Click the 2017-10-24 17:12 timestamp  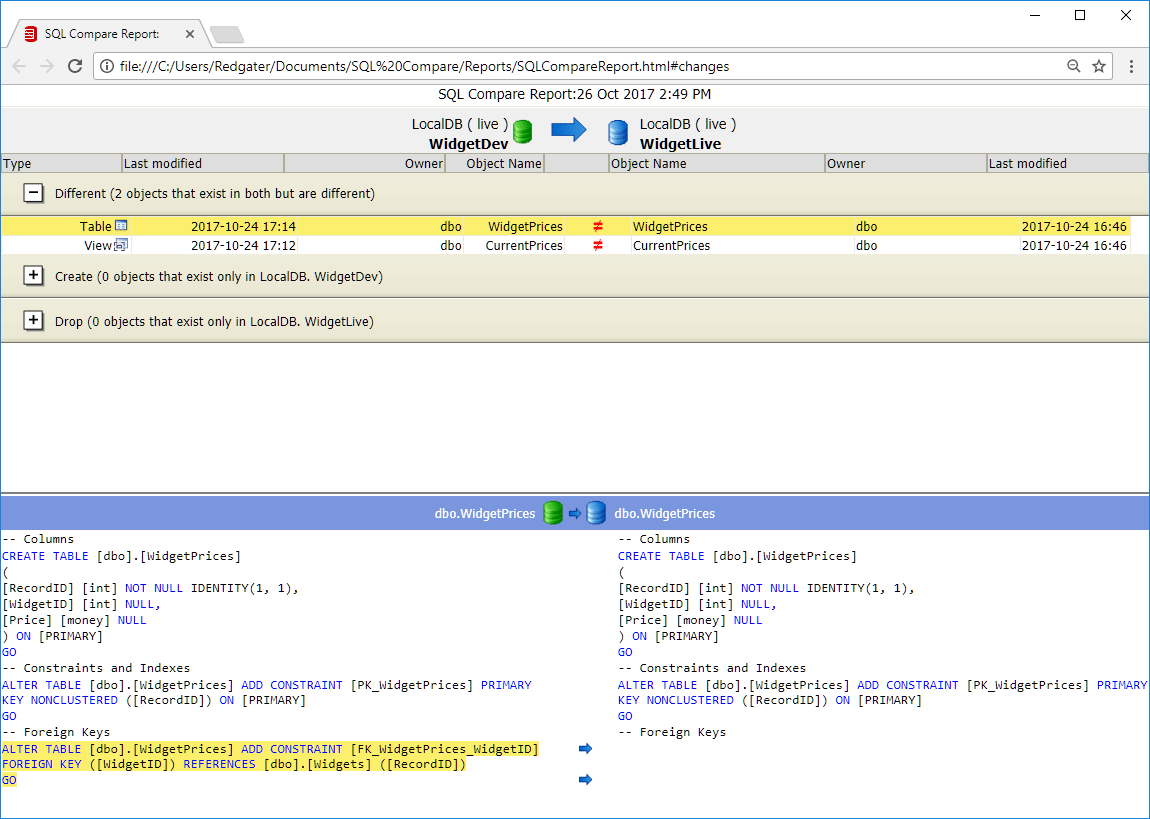[x=243, y=246]
